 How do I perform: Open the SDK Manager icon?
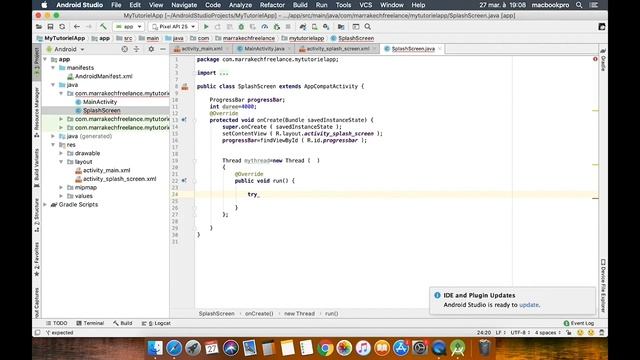coord(326,27)
